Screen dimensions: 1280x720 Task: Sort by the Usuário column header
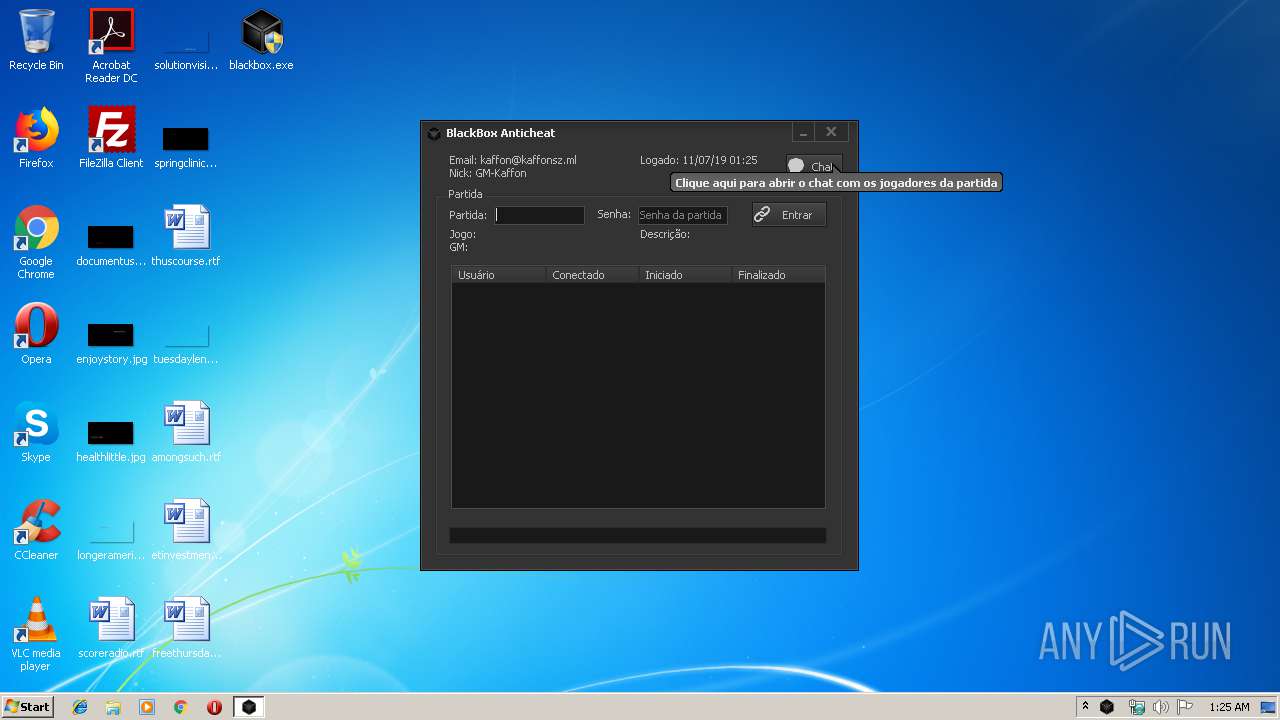tap(498, 275)
